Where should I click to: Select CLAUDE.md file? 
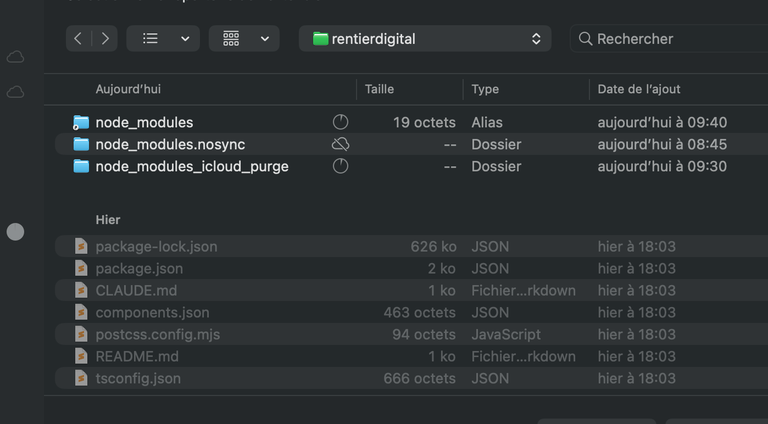click(411, 290)
